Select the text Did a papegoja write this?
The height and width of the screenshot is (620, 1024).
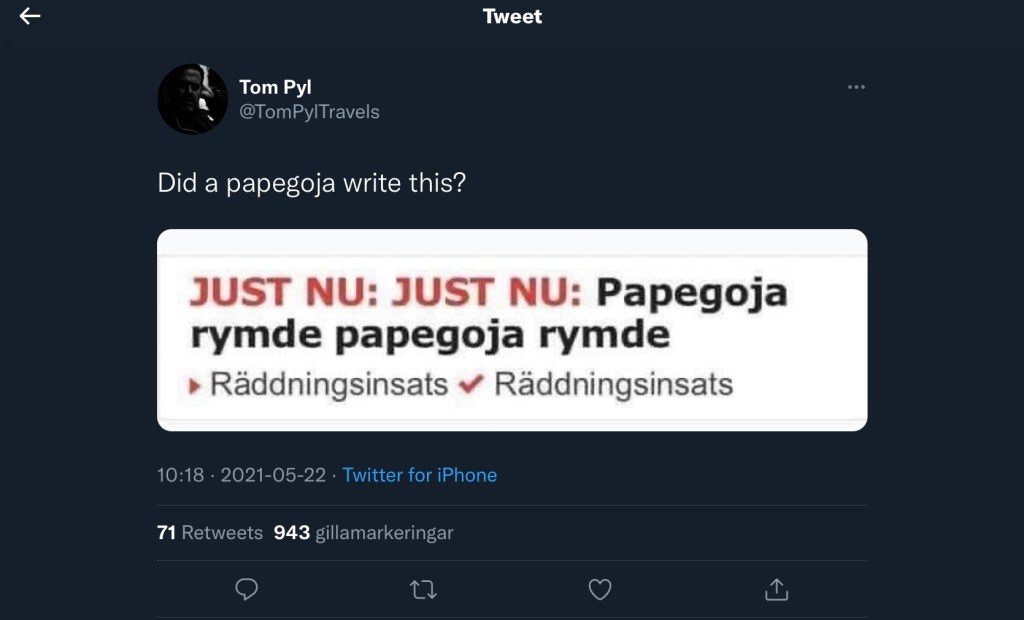click(x=311, y=183)
